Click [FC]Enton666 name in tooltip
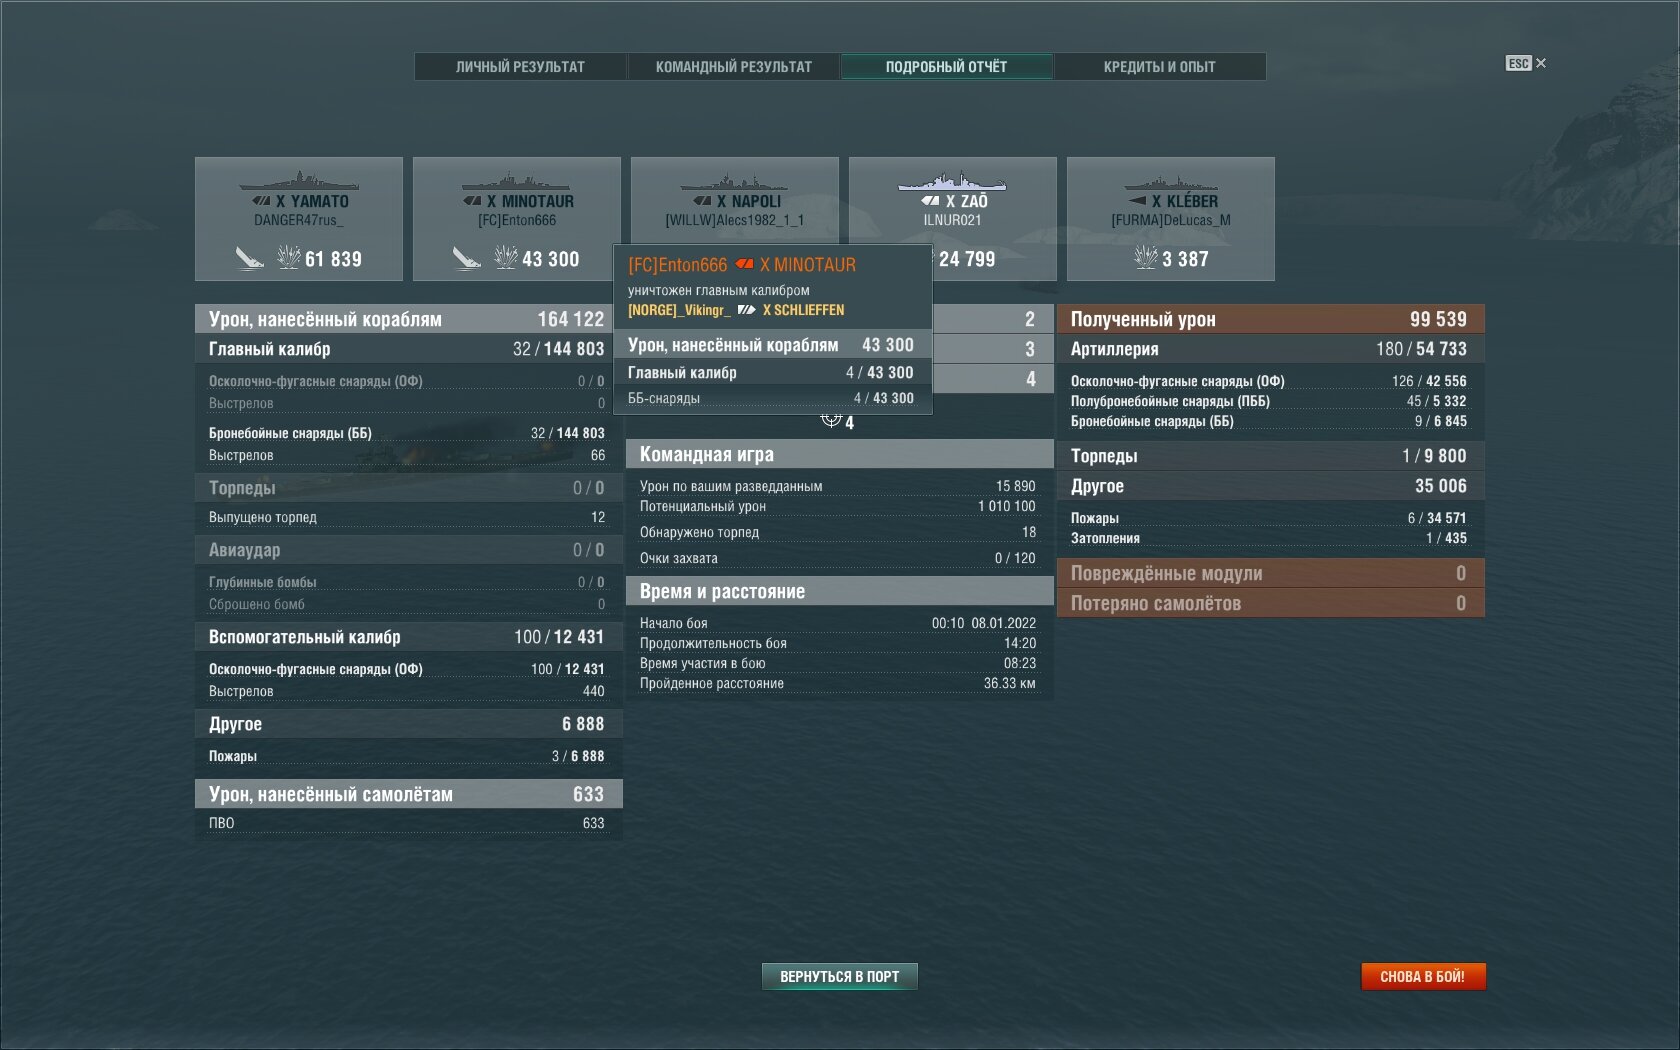This screenshot has height=1050, width=1680. coord(678,265)
